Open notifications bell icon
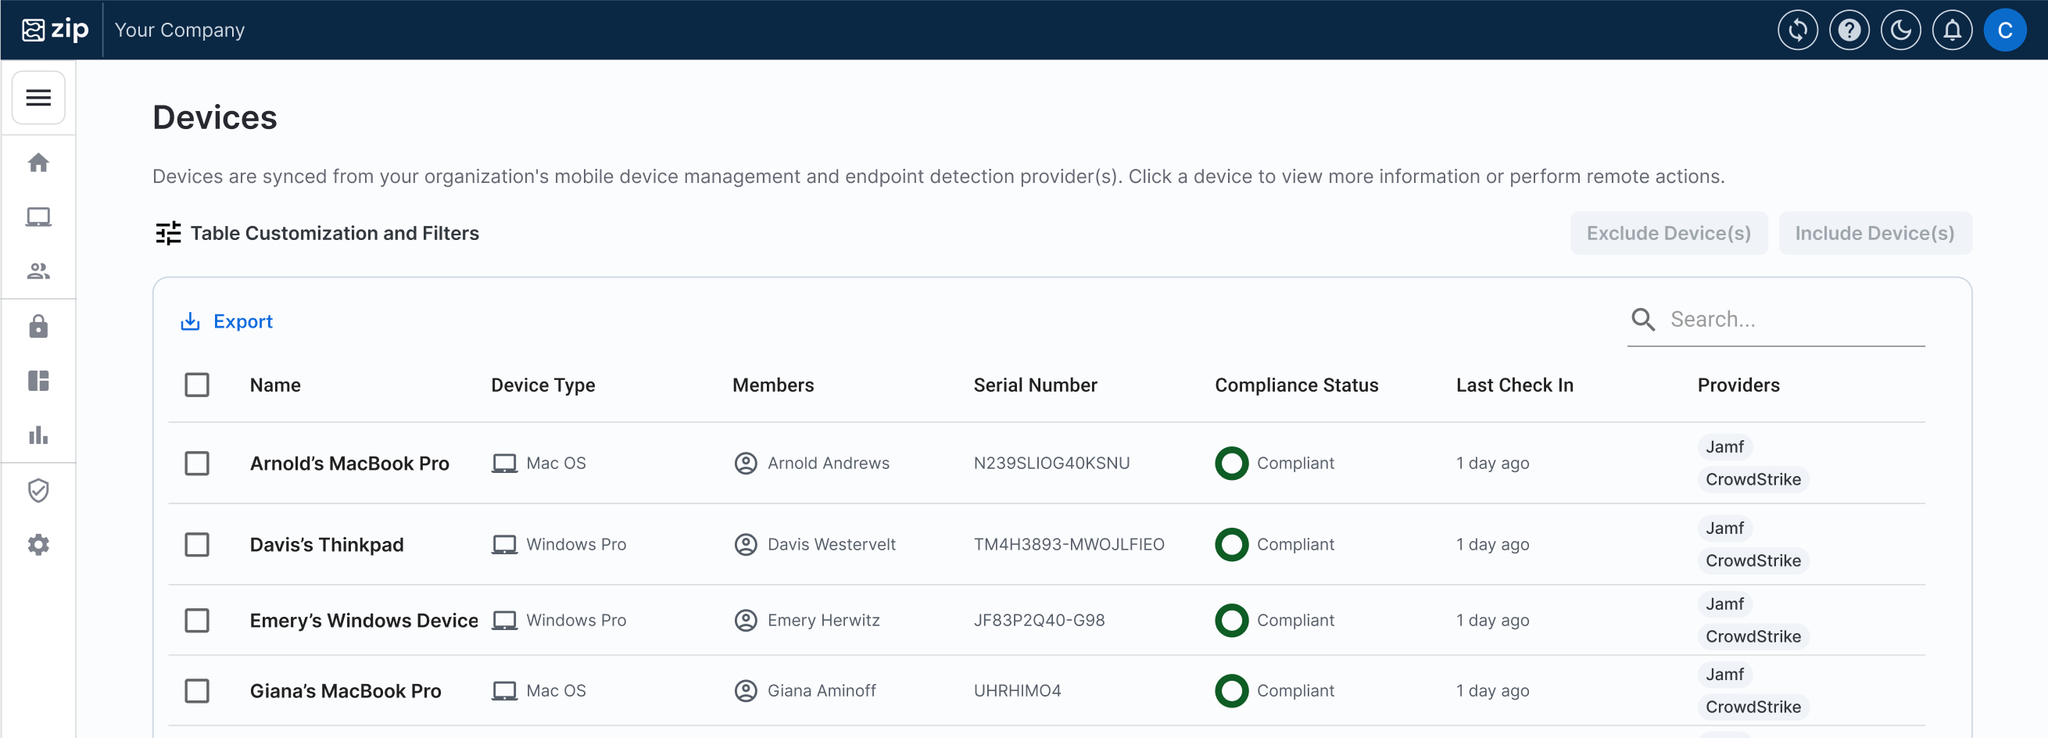Screen dimensions: 2048x738 click(1952, 30)
